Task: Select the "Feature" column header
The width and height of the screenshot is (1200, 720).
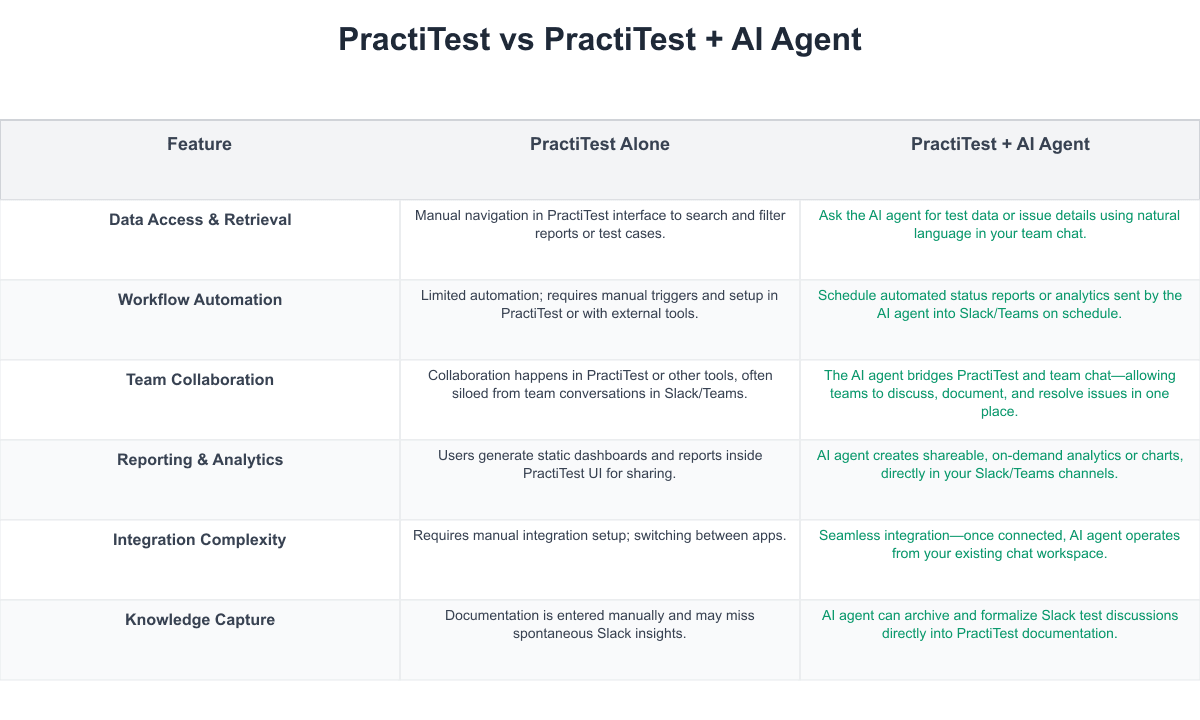Action: [199, 144]
